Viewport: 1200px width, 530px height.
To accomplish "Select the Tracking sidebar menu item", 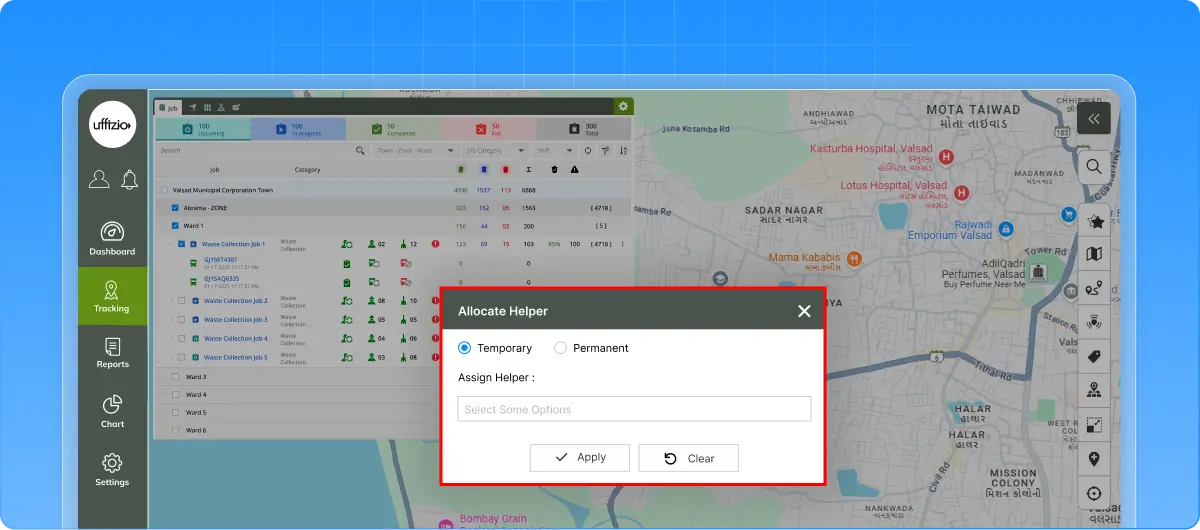I will [112, 296].
